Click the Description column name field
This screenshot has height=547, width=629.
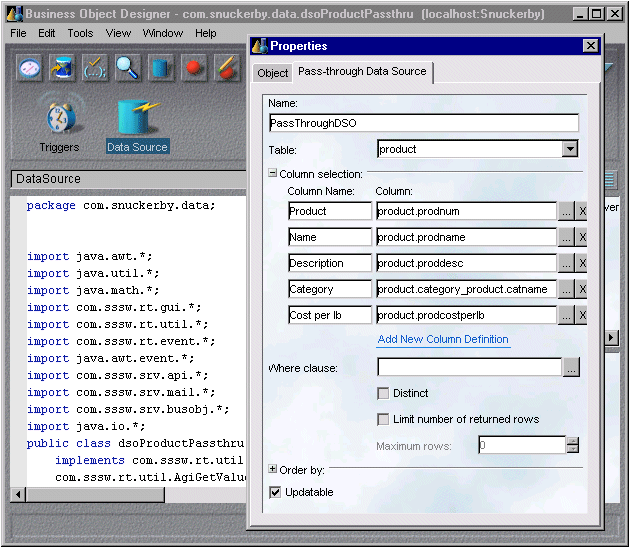(x=330, y=263)
